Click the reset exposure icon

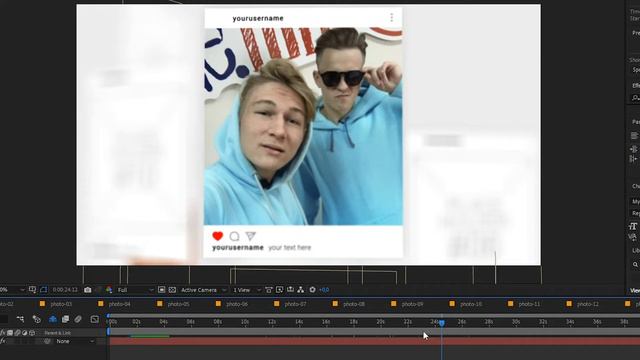point(312,290)
